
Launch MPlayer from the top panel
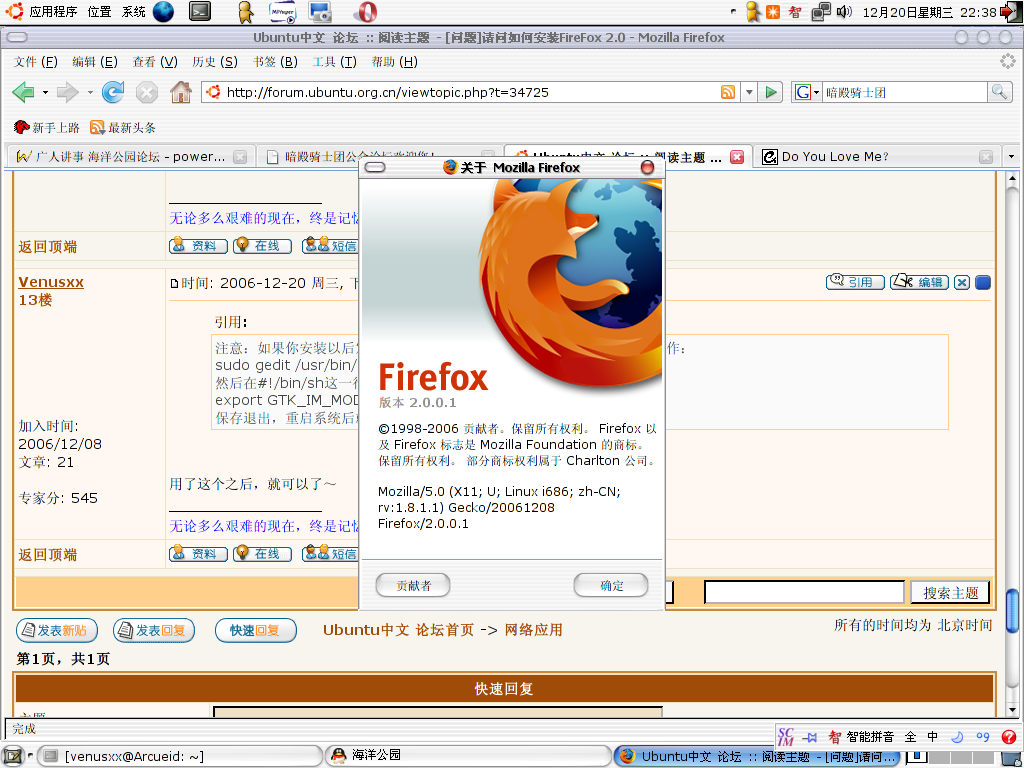click(282, 12)
